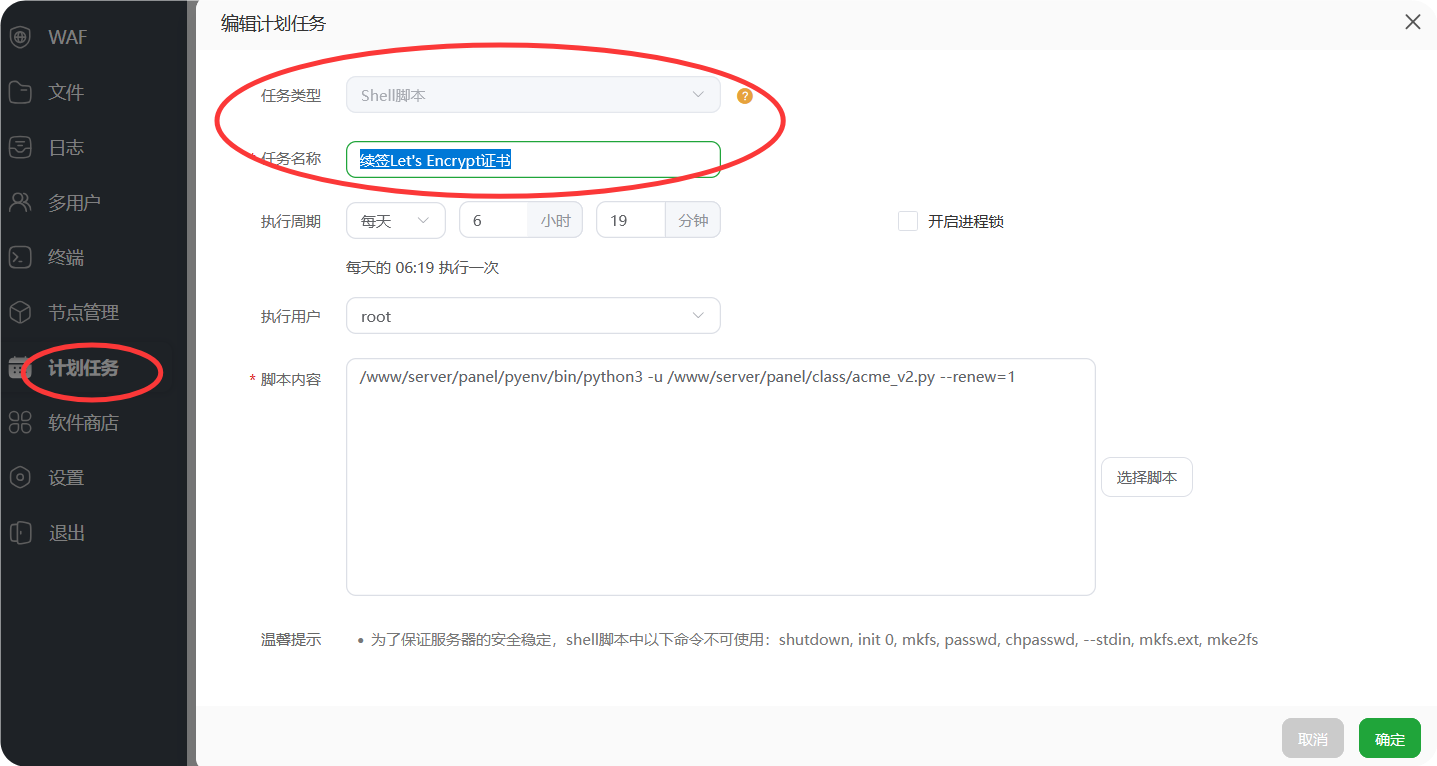Image resolution: width=1437 pixels, height=766 pixels.
Task: Confirm with the green 确定 button
Action: pyautogui.click(x=1390, y=738)
